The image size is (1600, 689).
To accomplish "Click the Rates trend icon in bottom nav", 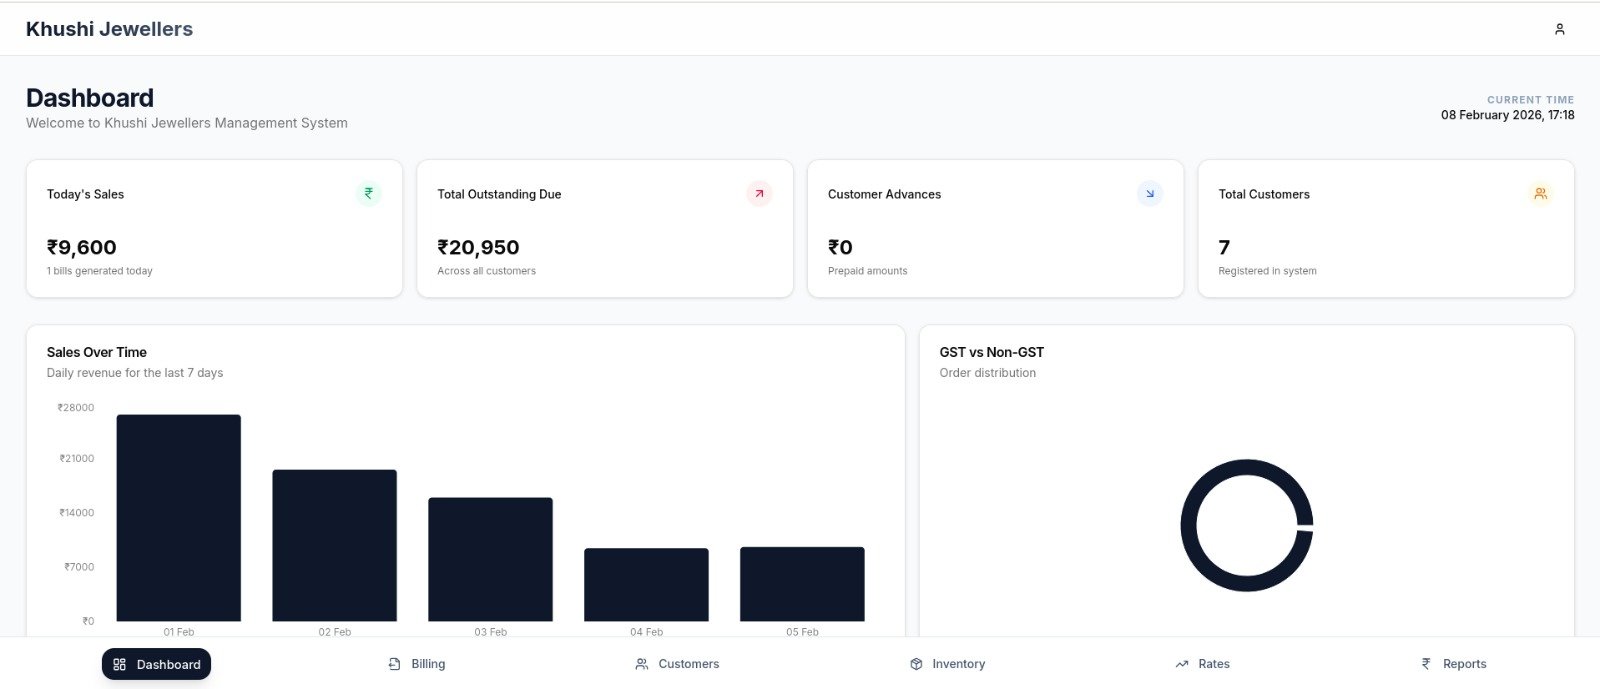I will click(1182, 664).
